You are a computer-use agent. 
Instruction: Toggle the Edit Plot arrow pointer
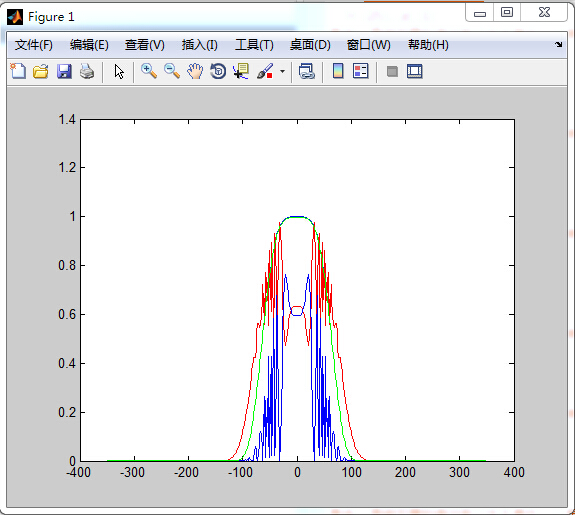[x=119, y=71]
